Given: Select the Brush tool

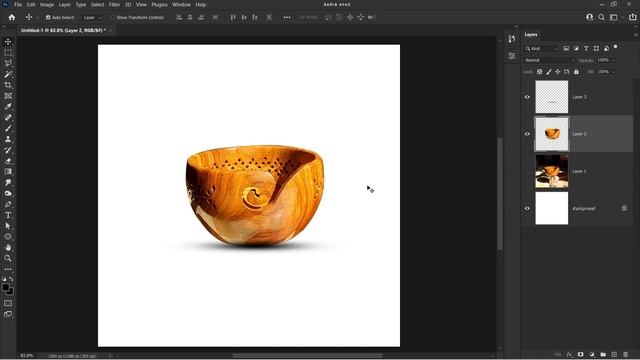Looking at the screenshot, I should point(8,128).
